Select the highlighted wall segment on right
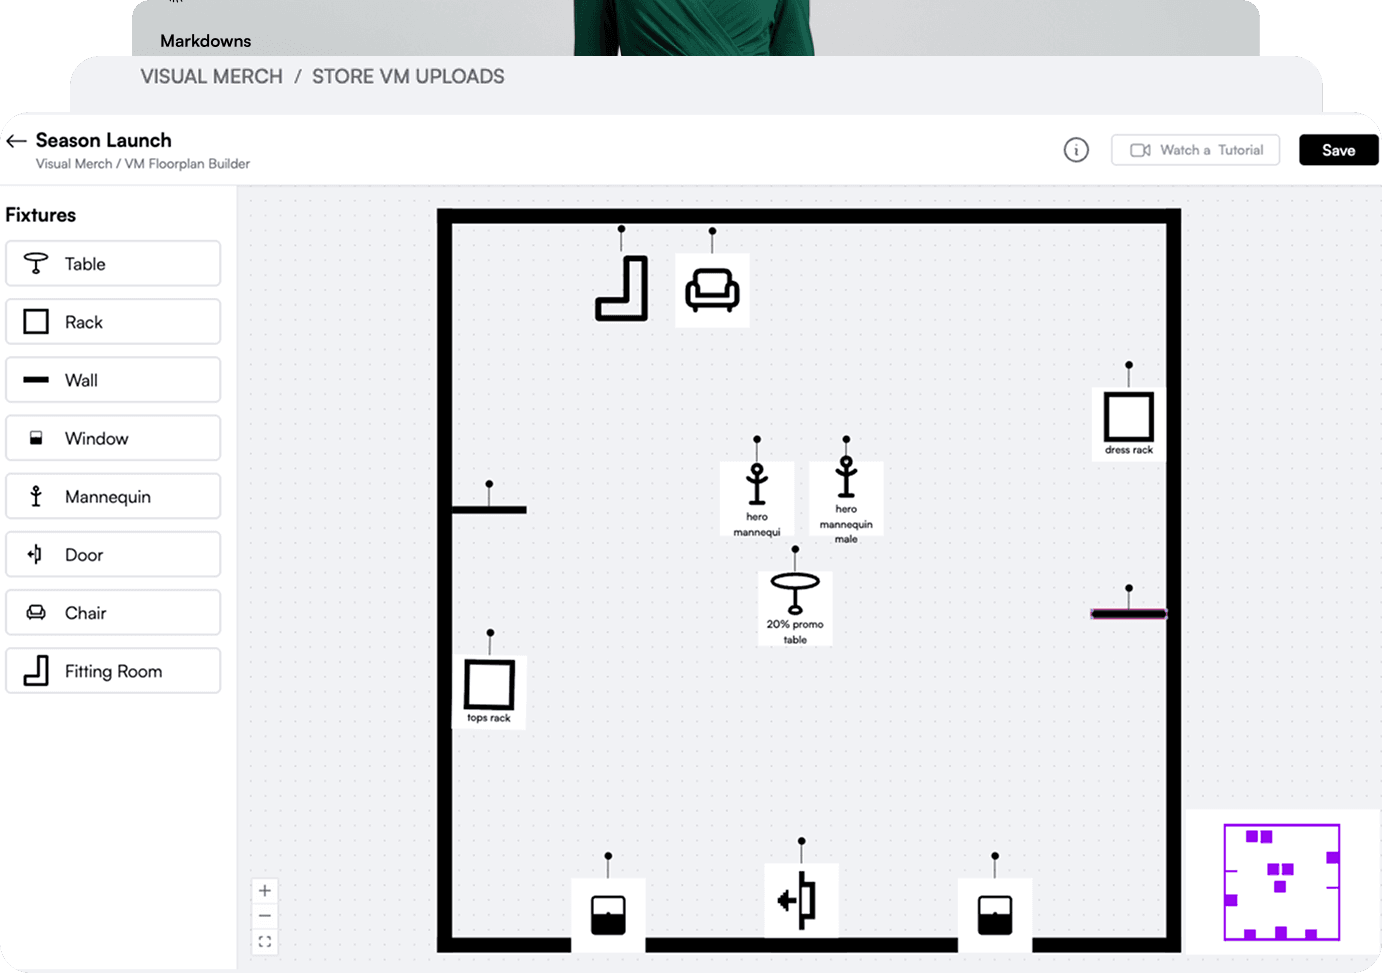1382x973 pixels. tap(1128, 614)
